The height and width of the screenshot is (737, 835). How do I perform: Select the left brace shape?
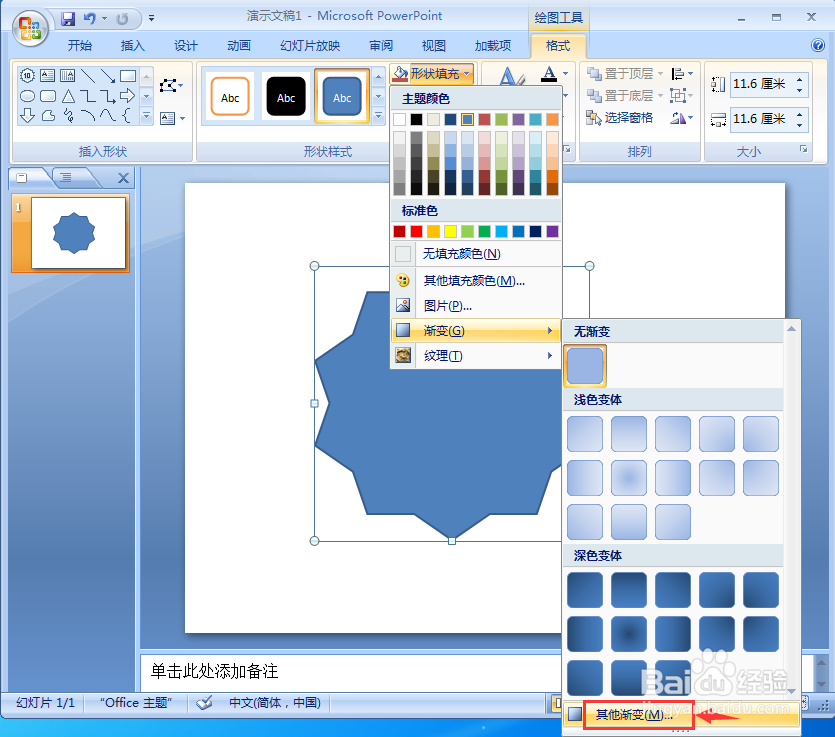[127, 115]
